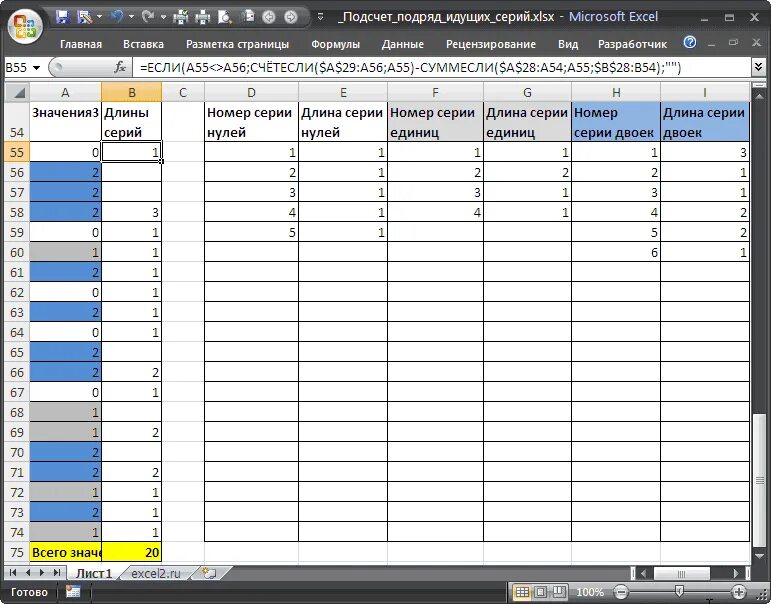This screenshot has height=604, width=771.
Task: Click the yellow cell with value 20
Action: pyautogui.click(x=132, y=552)
